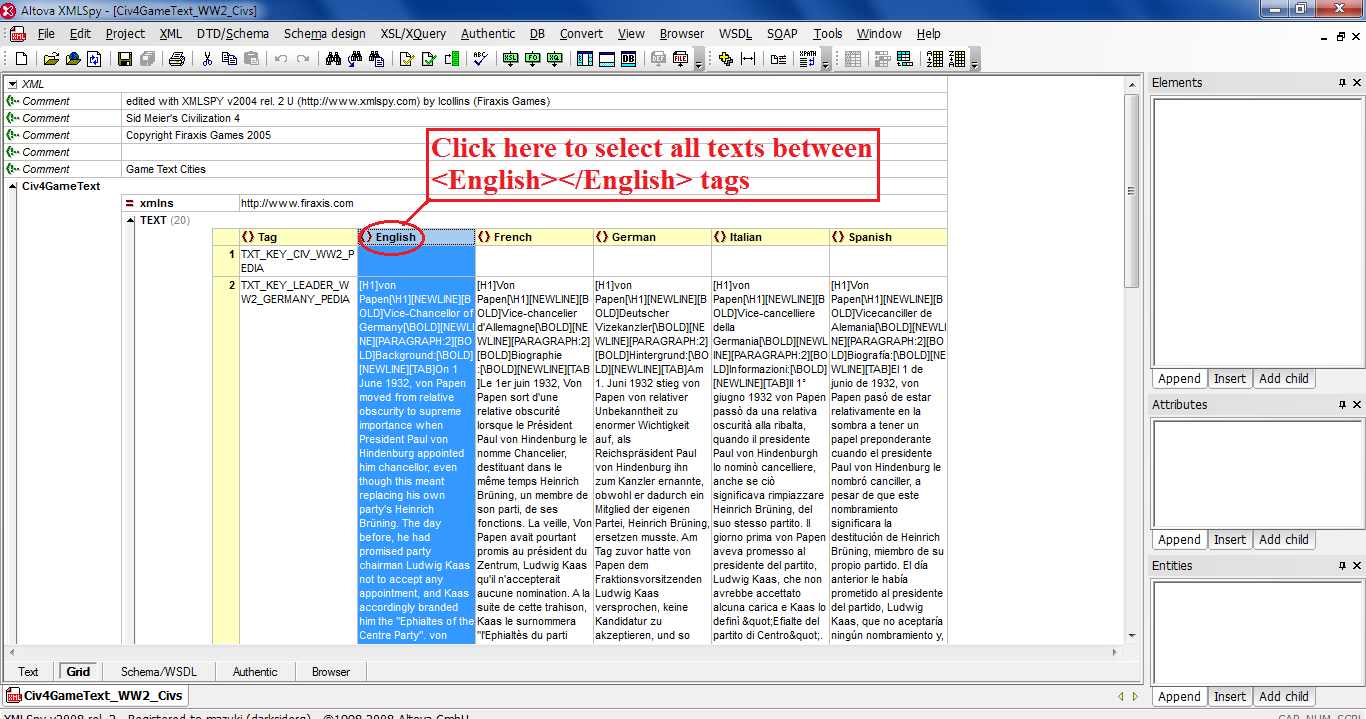
Task: Open the File menu
Action: click(46, 34)
